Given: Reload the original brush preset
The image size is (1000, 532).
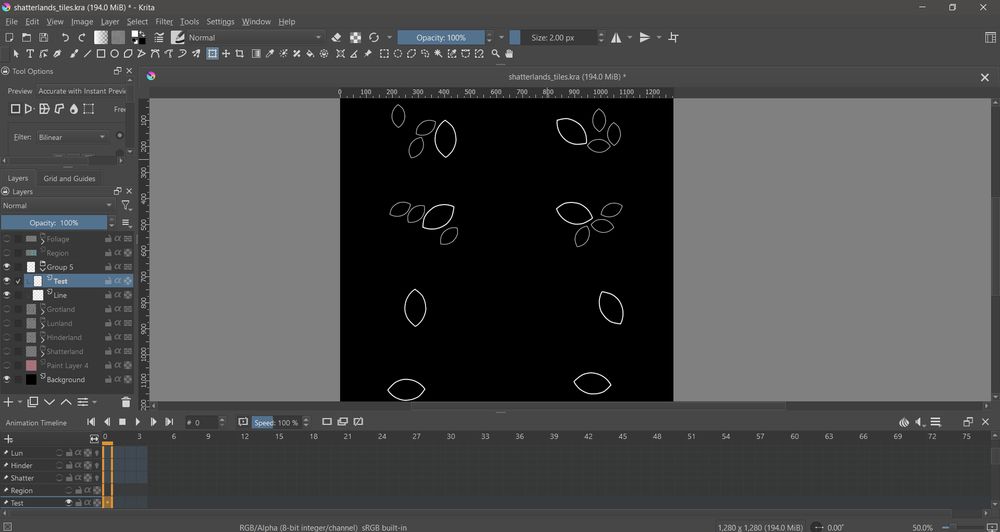Looking at the screenshot, I should pyautogui.click(x=374, y=38).
